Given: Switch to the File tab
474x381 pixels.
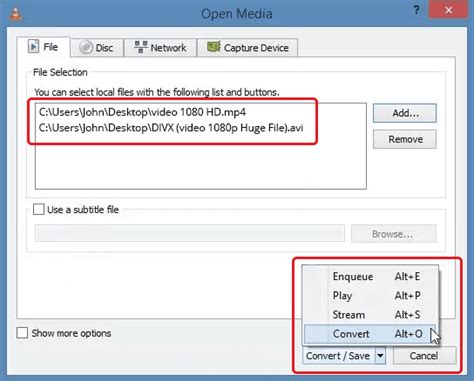Looking at the screenshot, I should [44, 47].
